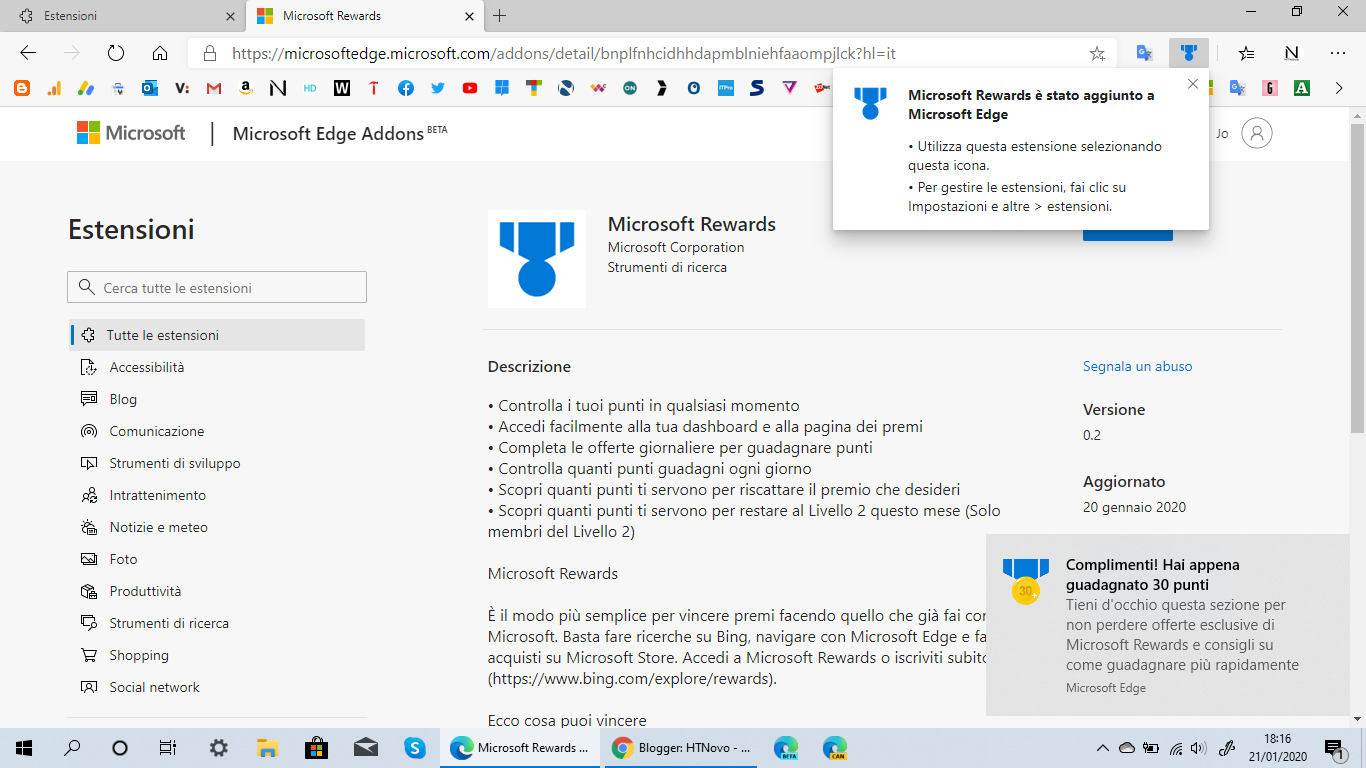Screen dimensions: 1366x768
Task: Open the pink G bookmark icon
Action: coord(1270,88)
